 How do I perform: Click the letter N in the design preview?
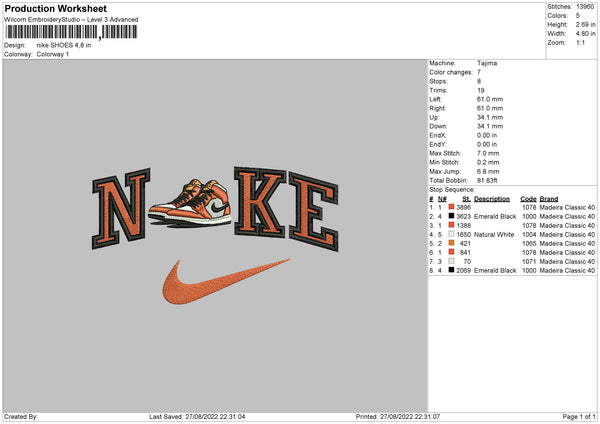click(121, 209)
